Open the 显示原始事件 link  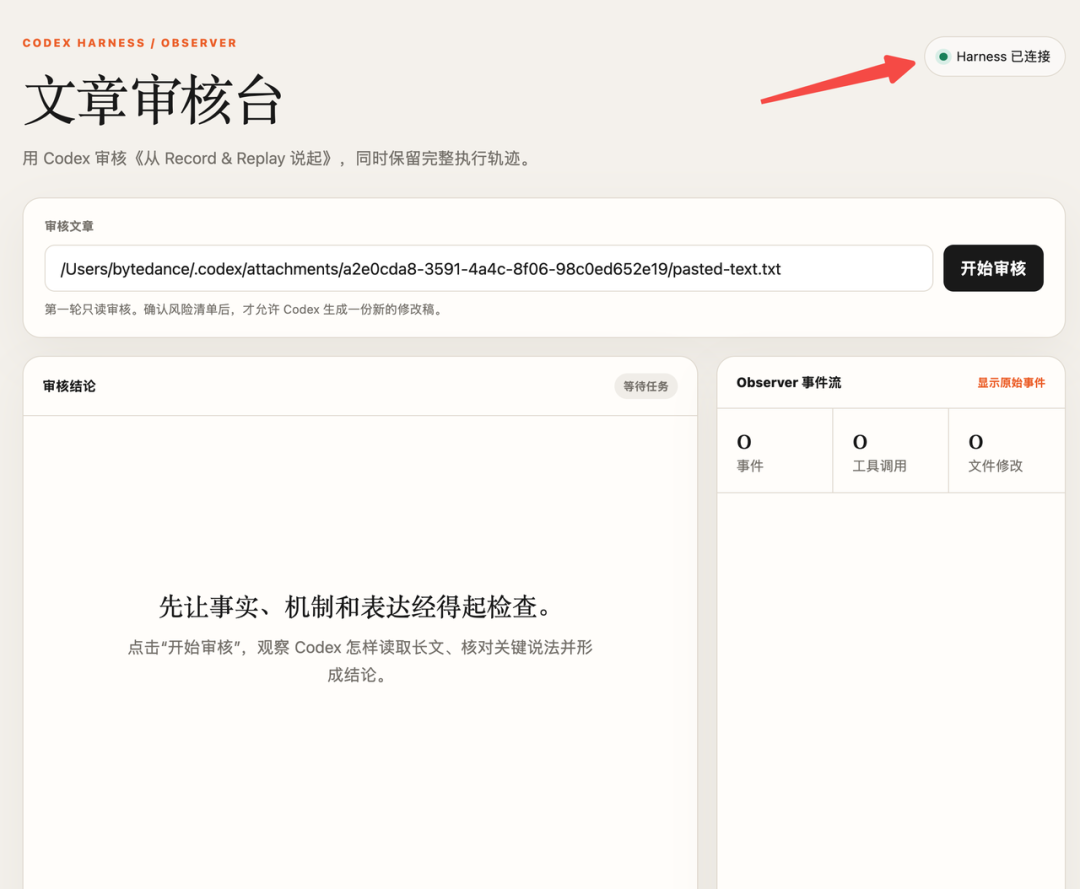pyautogui.click(x=1010, y=383)
